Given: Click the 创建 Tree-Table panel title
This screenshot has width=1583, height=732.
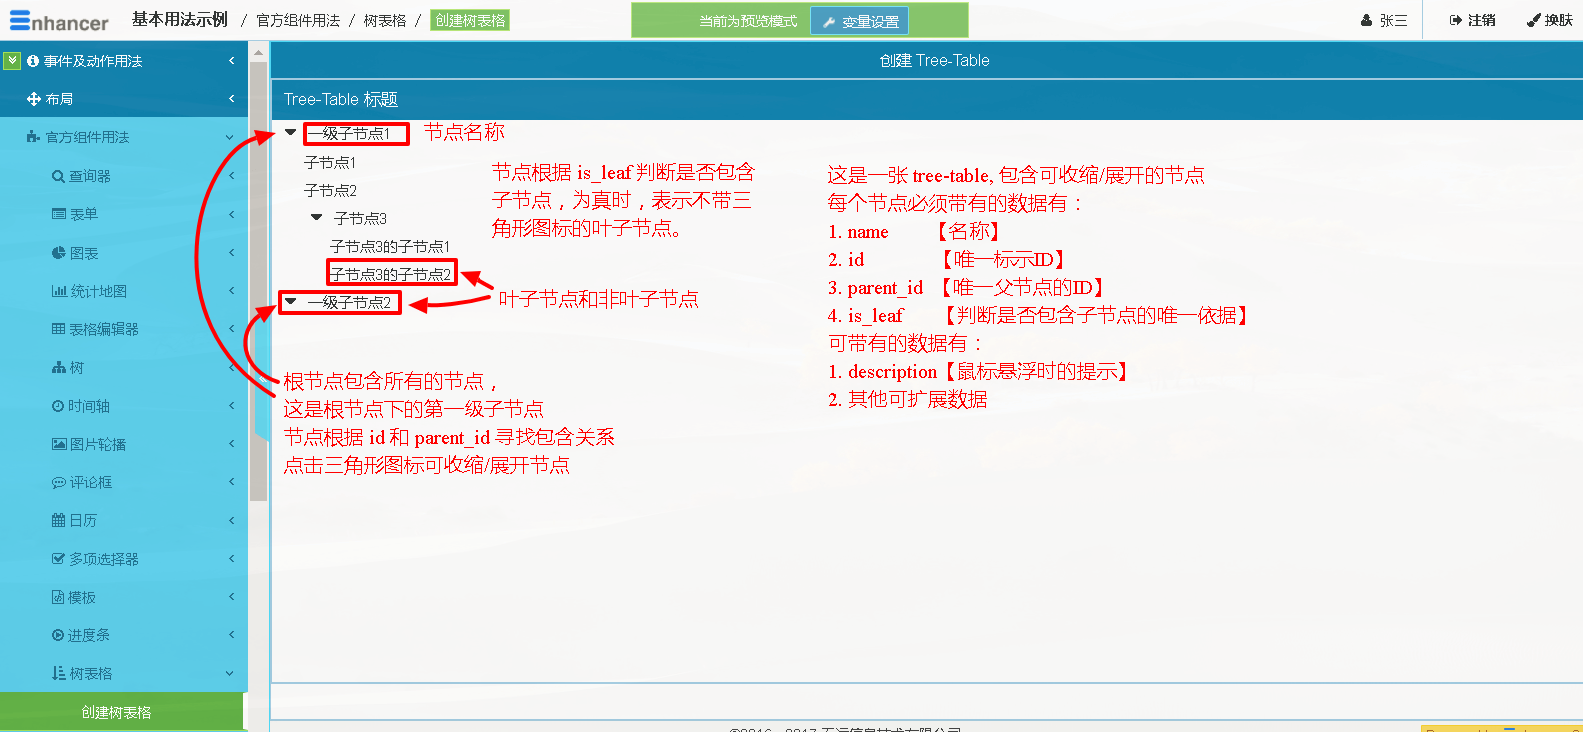Looking at the screenshot, I should coord(934,60).
